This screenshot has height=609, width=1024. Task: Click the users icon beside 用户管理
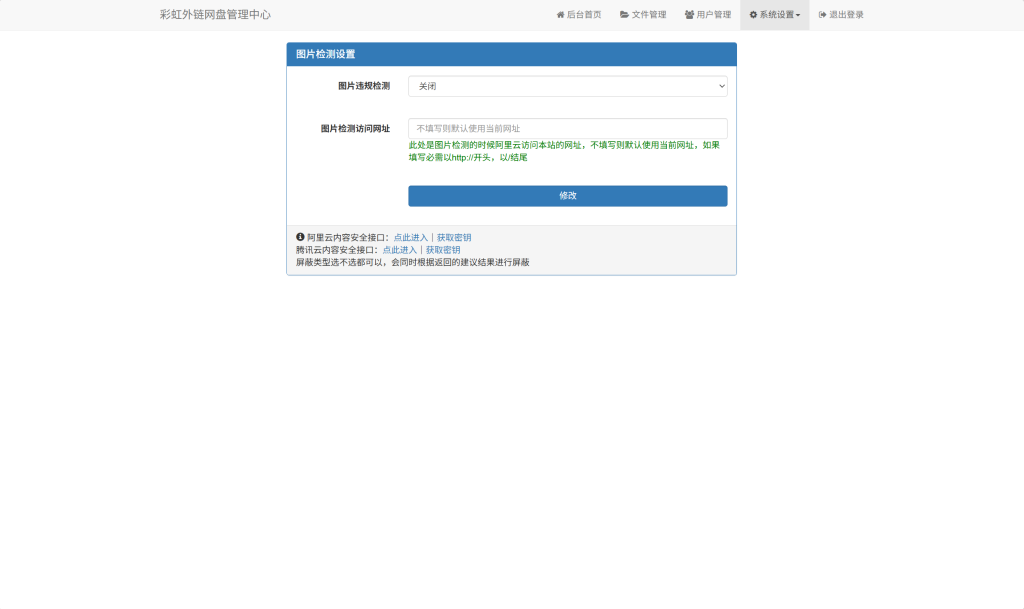[x=688, y=14]
